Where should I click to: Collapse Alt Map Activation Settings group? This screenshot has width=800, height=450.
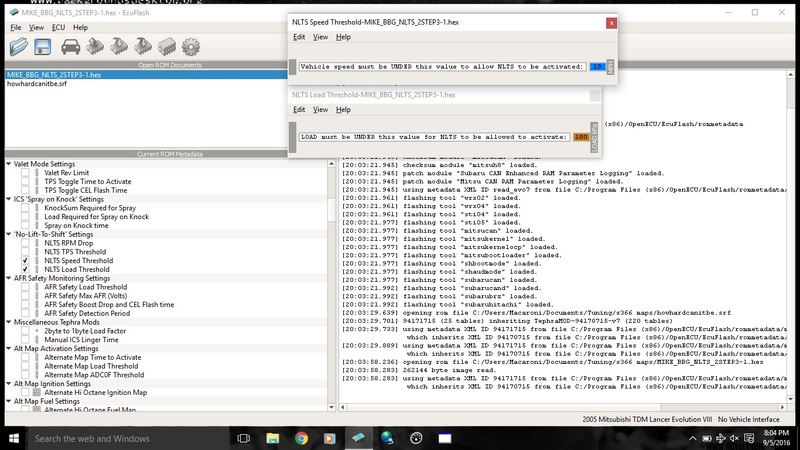click(x=9, y=348)
